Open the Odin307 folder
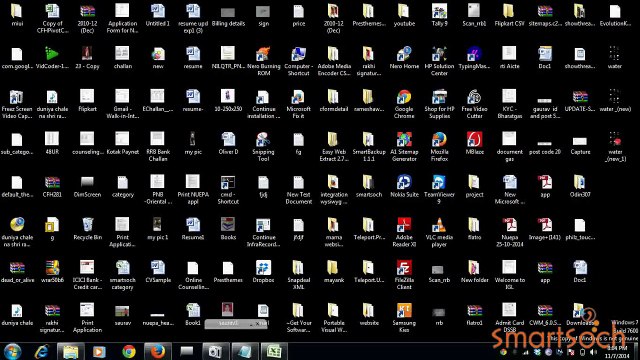 coord(580,182)
